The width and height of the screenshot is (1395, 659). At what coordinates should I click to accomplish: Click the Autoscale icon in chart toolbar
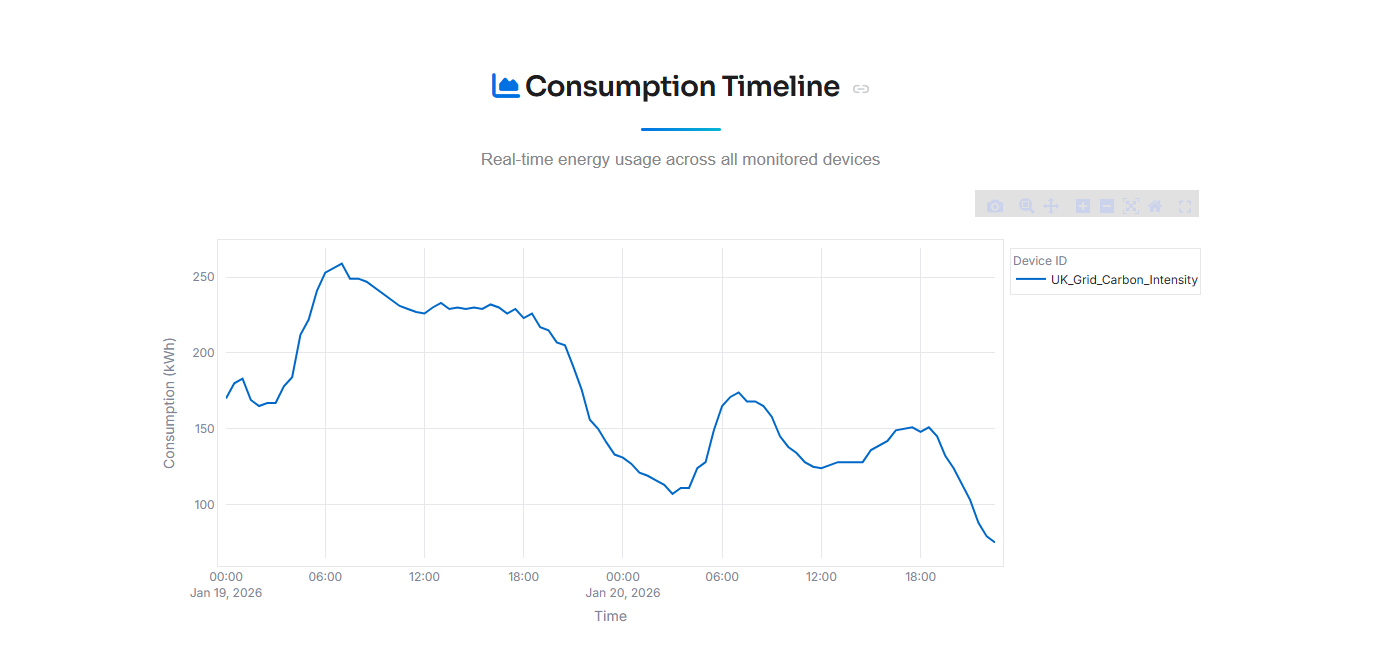pos(1131,206)
